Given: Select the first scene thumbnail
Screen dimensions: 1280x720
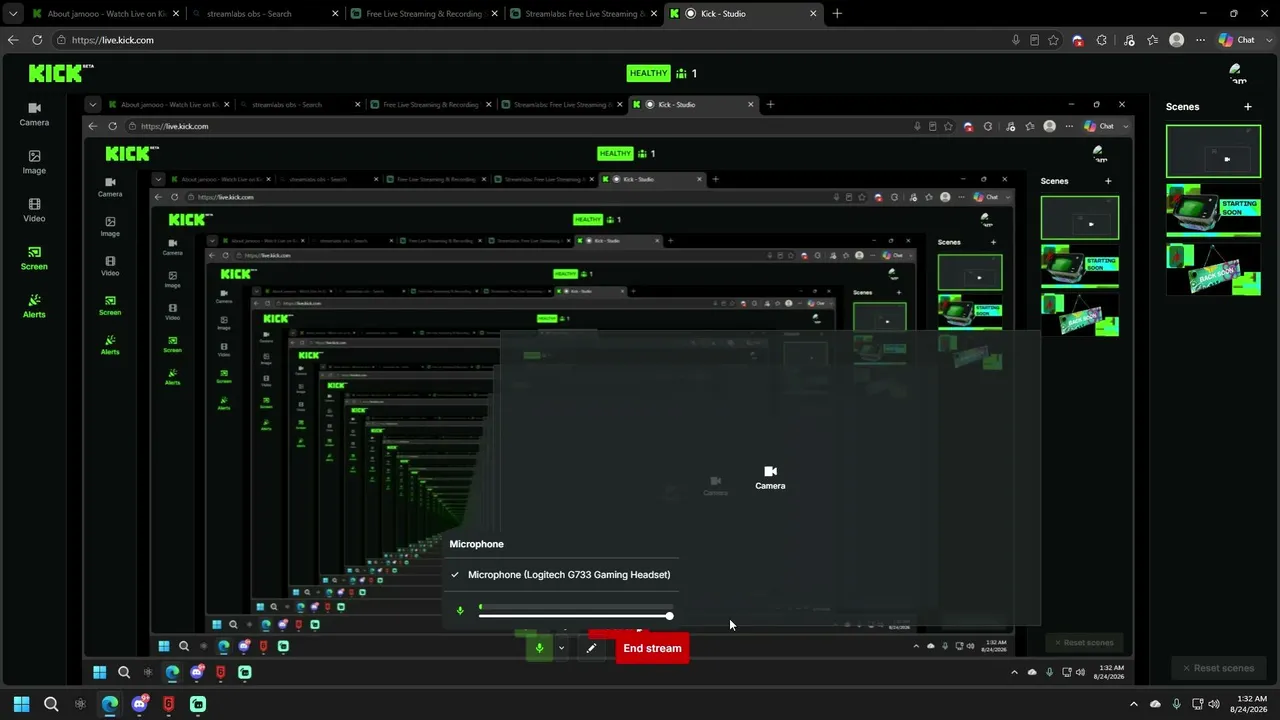Looking at the screenshot, I should 1213,151.
